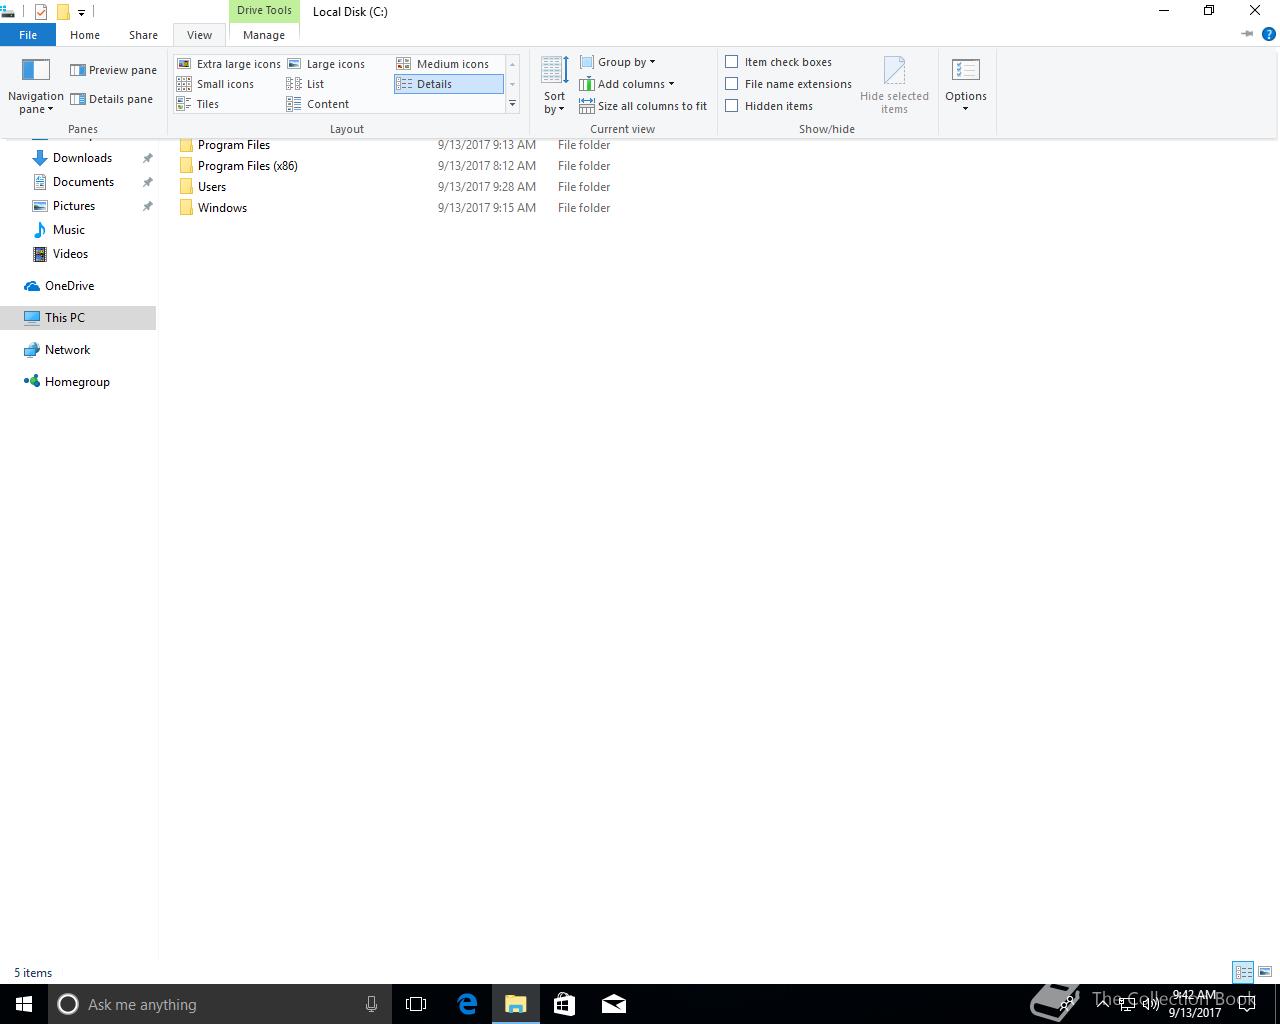
Task: Launch Microsoft Edge from taskbar
Action: pos(467,1004)
